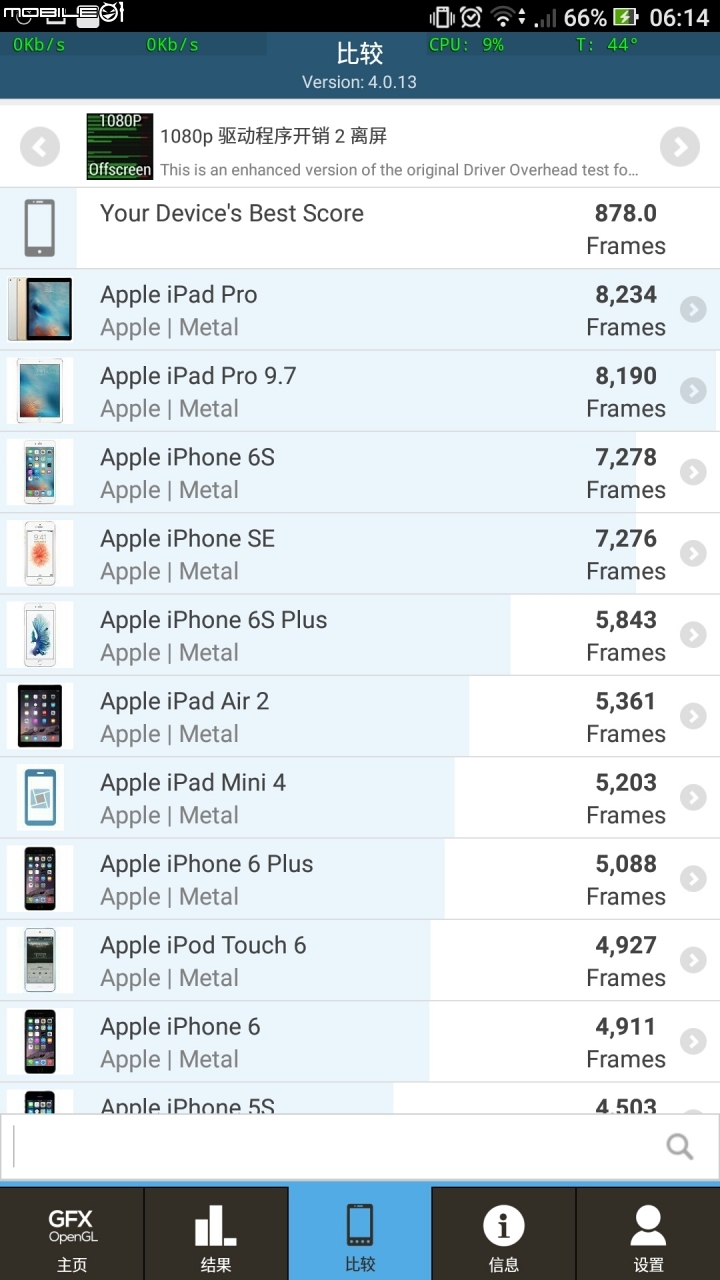
Task: Switch to the 结果 results tab
Action: (x=216, y=1234)
